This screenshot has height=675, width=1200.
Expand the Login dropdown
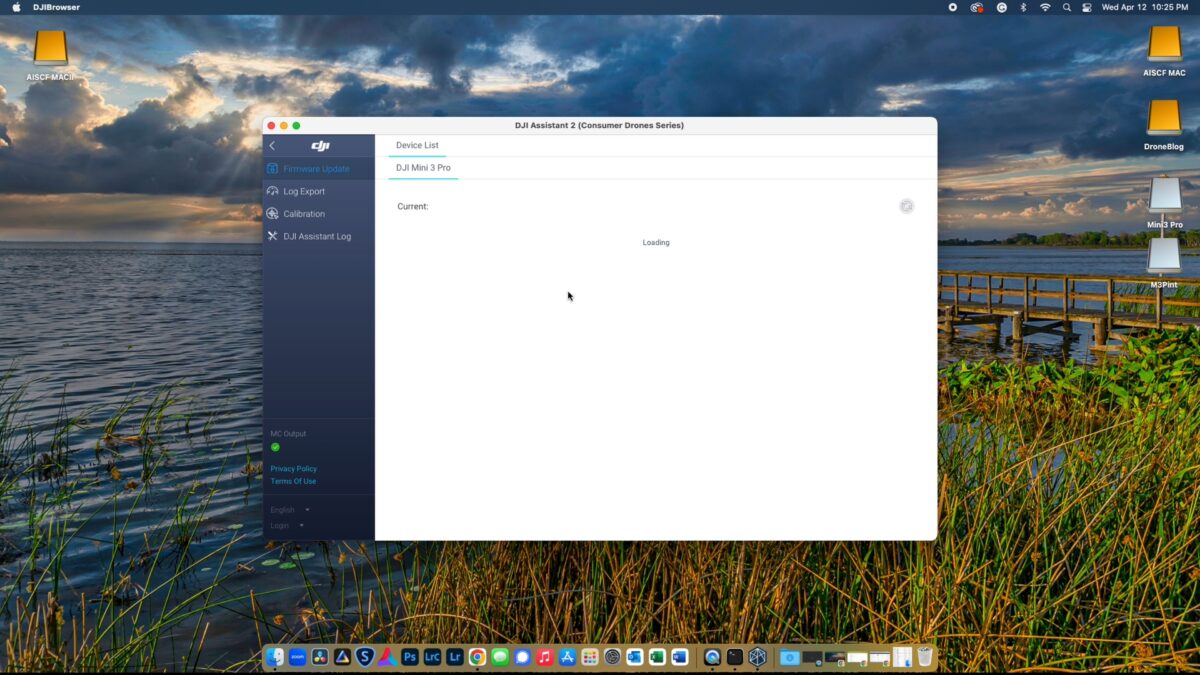286,526
